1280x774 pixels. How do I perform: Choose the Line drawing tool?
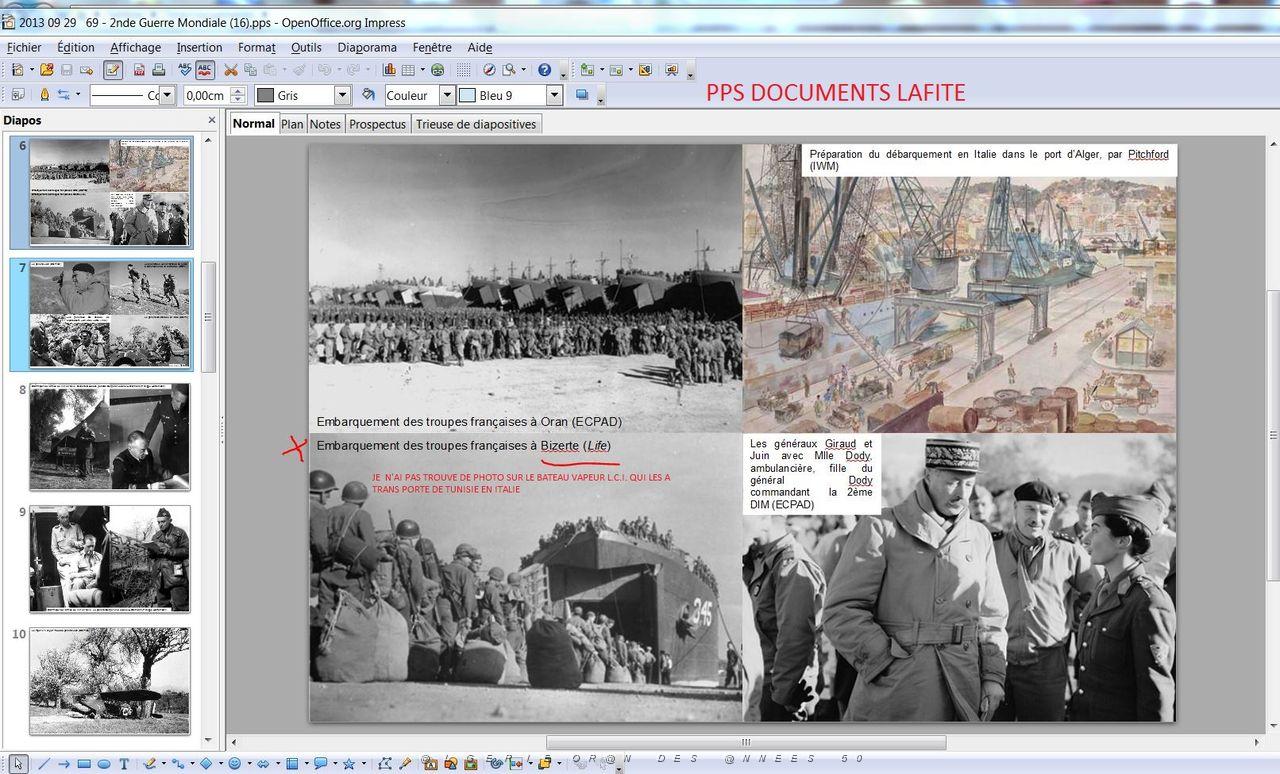[x=43, y=764]
